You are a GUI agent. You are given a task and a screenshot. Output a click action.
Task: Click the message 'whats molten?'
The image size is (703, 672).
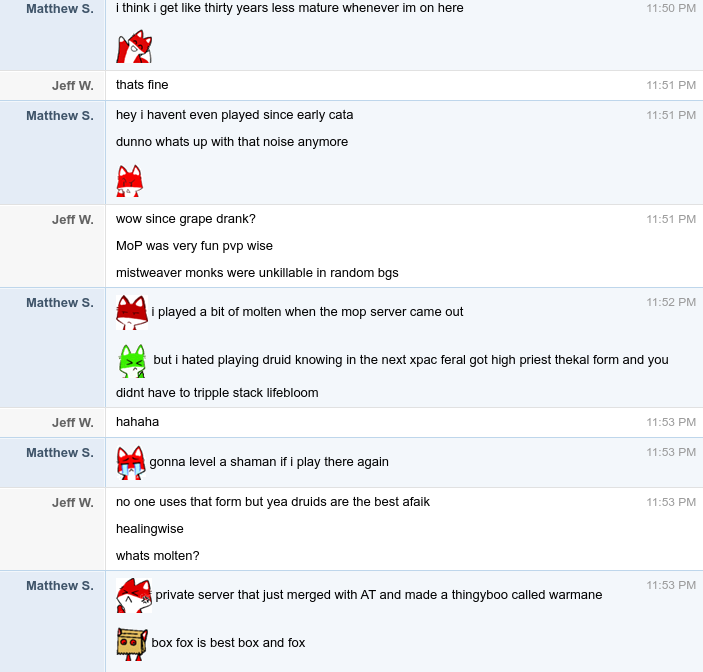point(157,556)
